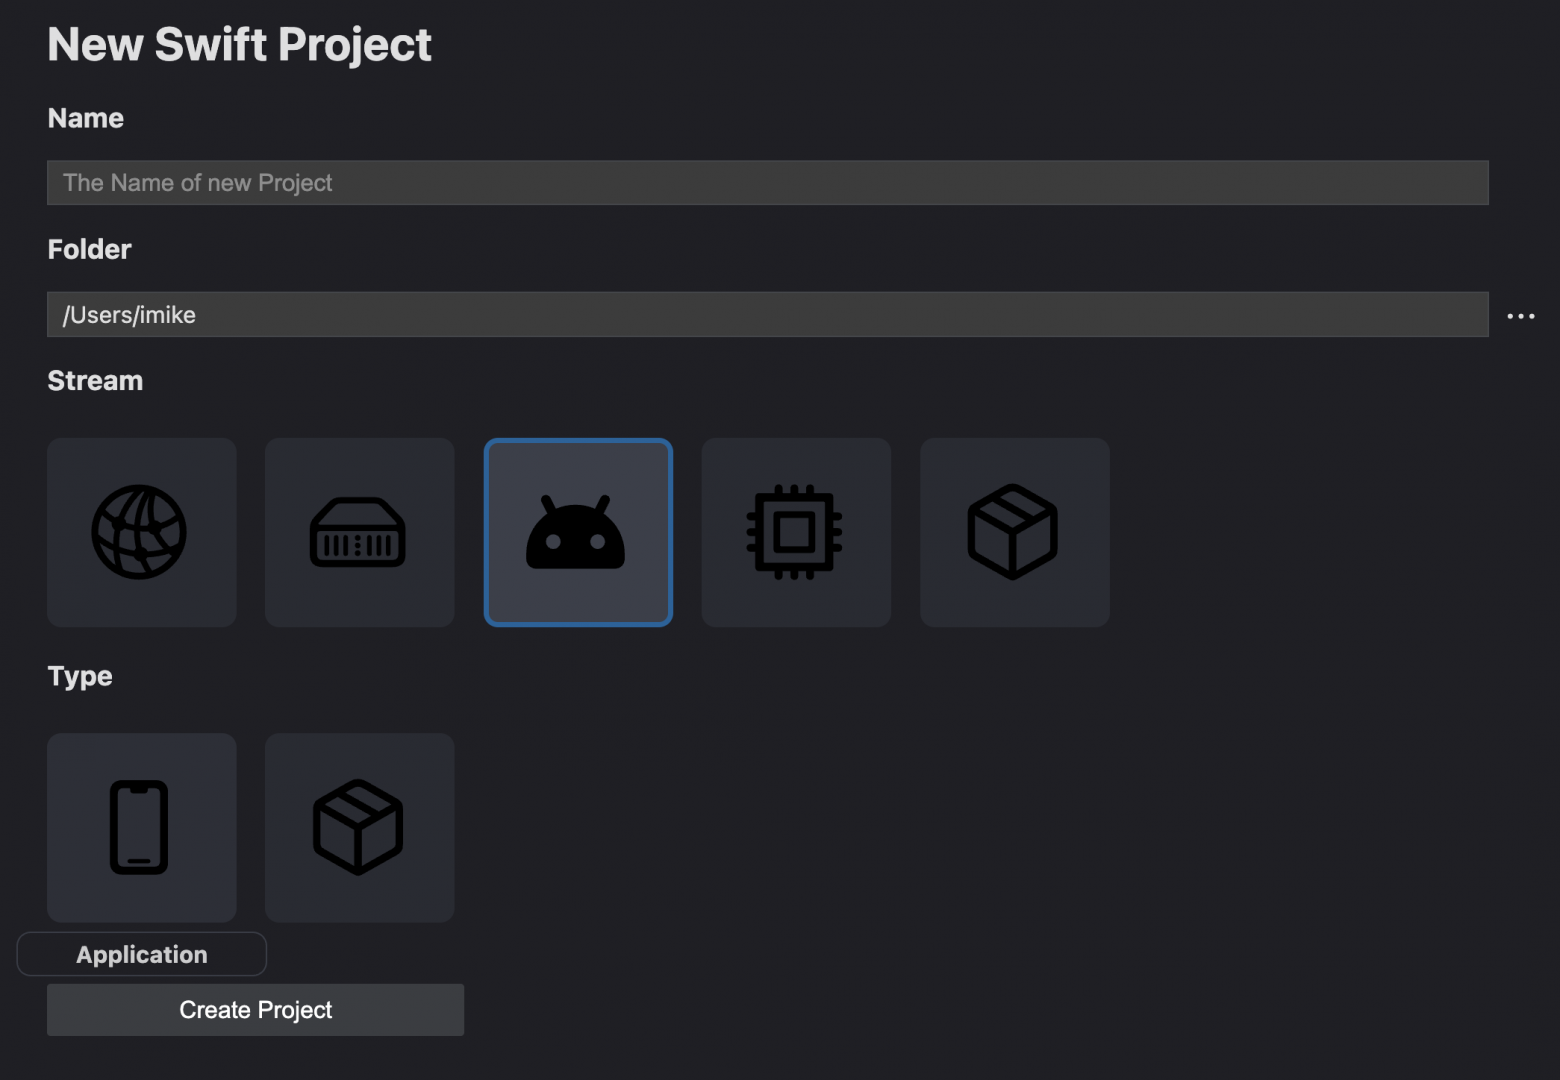Click the "The Name of new Project" placeholder
Image resolution: width=1560 pixels, height=1080 pixels.
coord(198,183)
